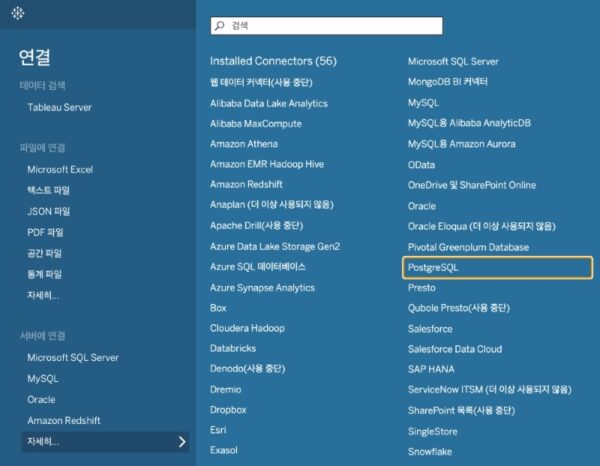Select Dropbox connector

click(x=228, y=410)
